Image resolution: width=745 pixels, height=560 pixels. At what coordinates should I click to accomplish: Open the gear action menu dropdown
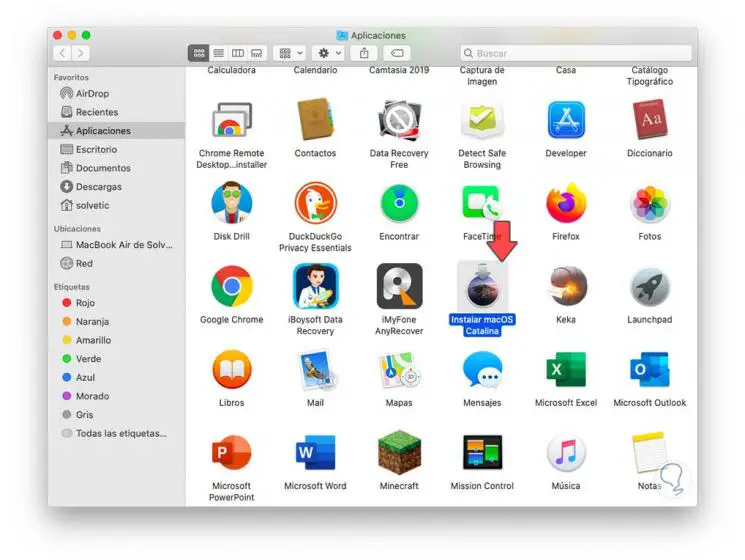(329, 53)
